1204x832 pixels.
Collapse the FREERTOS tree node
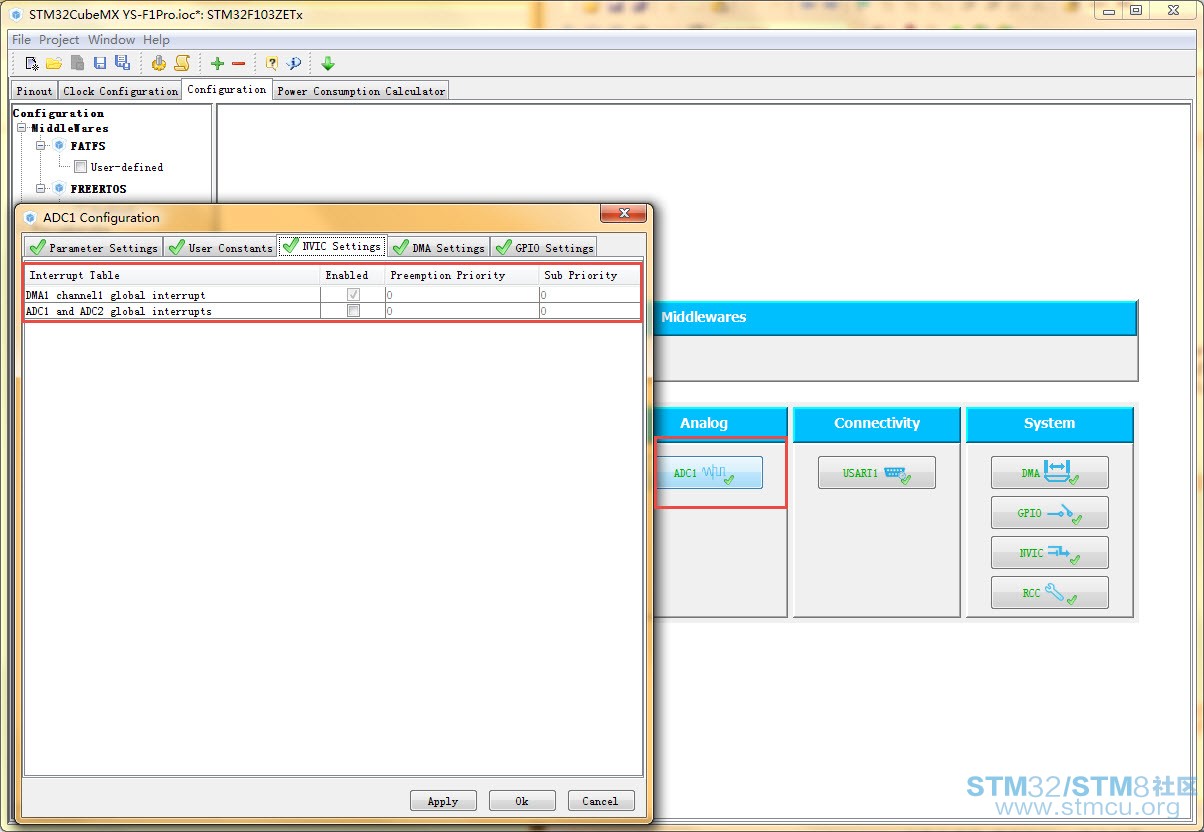click(41, 188)
